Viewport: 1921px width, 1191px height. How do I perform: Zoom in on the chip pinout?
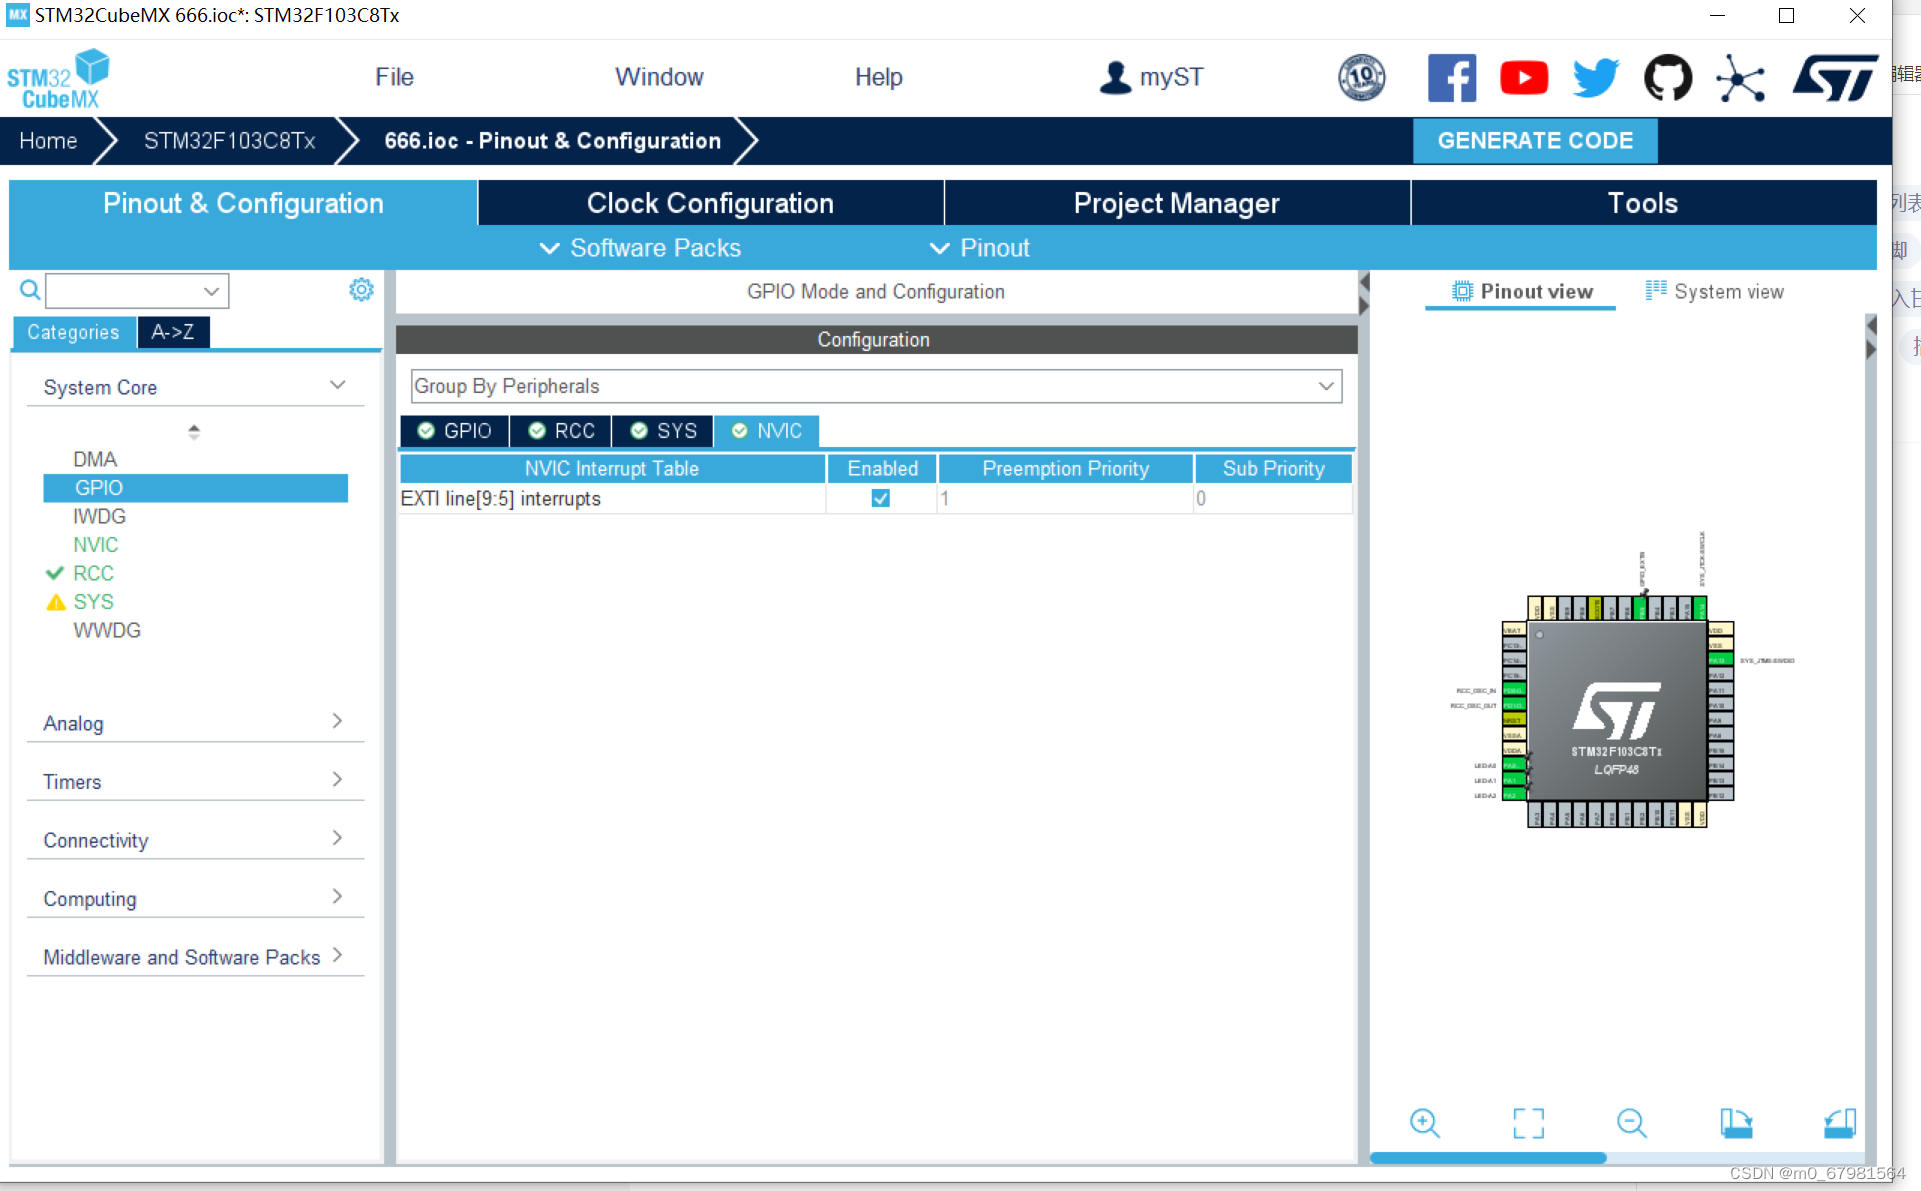[1424, 1122]
